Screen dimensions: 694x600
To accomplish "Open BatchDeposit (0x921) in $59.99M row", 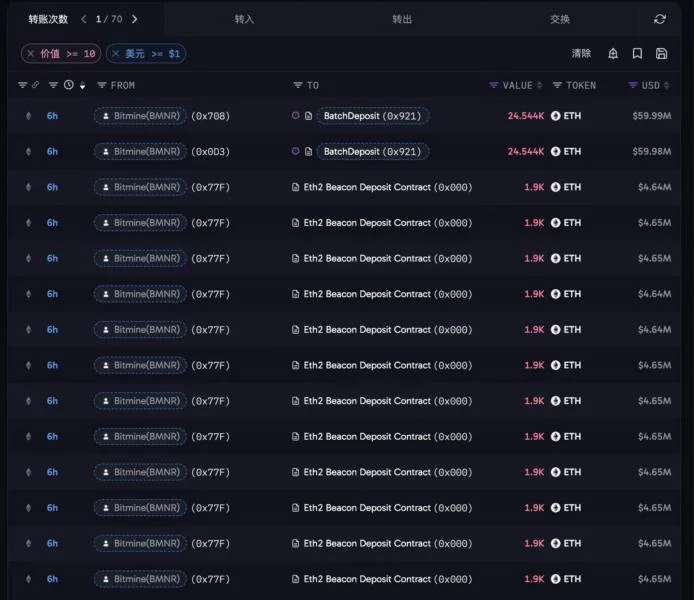I will pyautogui.click(x=373, y=116).
